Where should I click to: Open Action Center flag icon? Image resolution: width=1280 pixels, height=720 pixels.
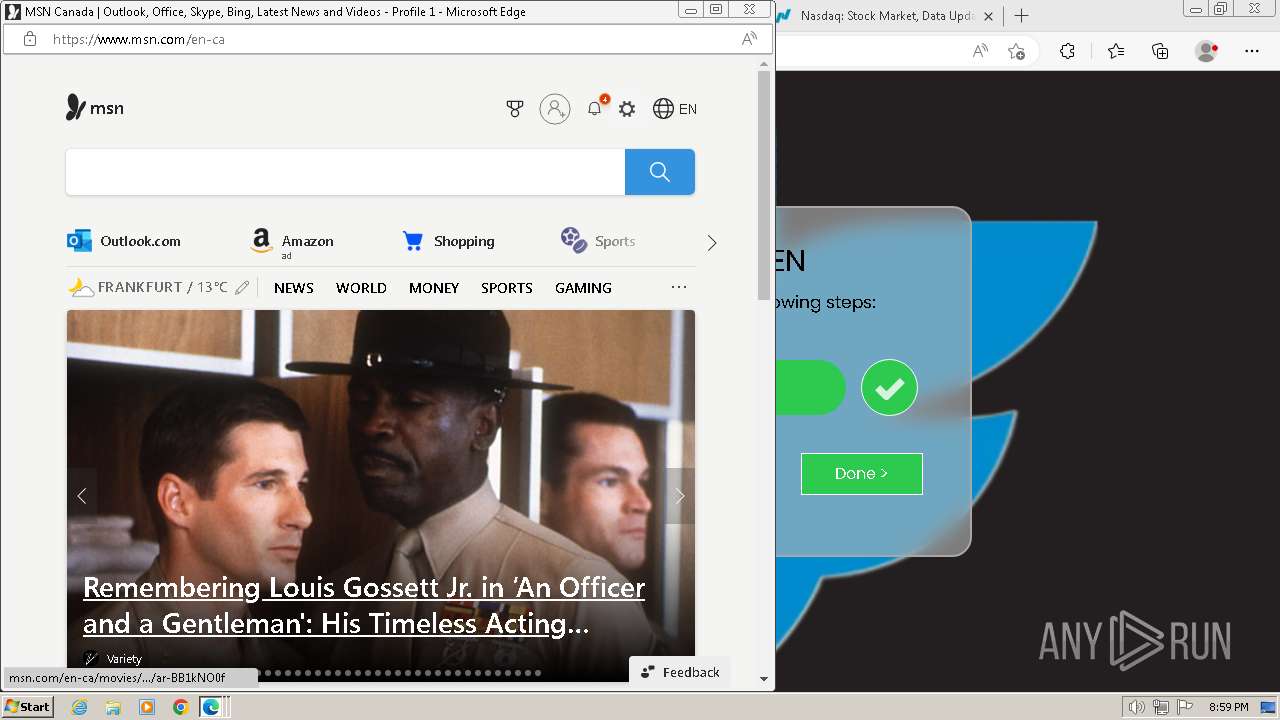[x=1184, y=707]
